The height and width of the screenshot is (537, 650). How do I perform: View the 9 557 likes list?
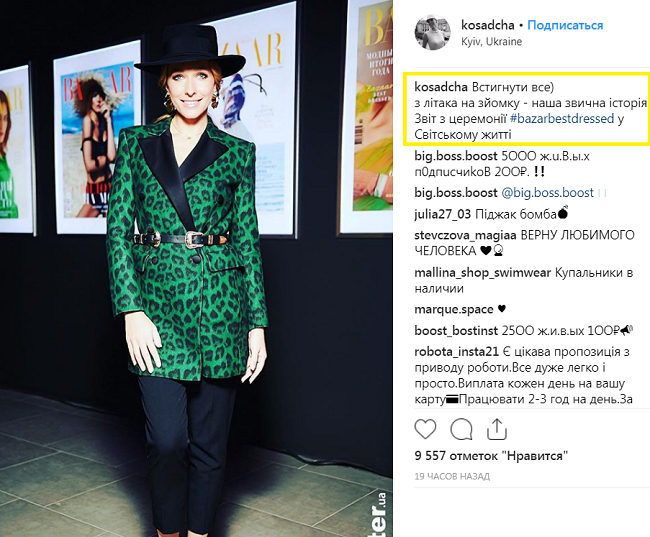coord(491,456)
